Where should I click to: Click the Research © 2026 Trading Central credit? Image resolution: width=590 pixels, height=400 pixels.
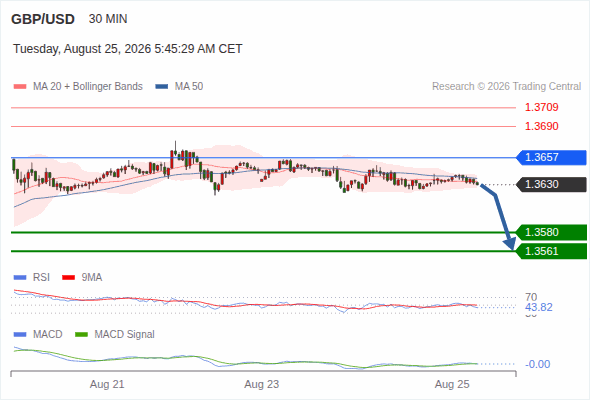(x=506, y=87)
